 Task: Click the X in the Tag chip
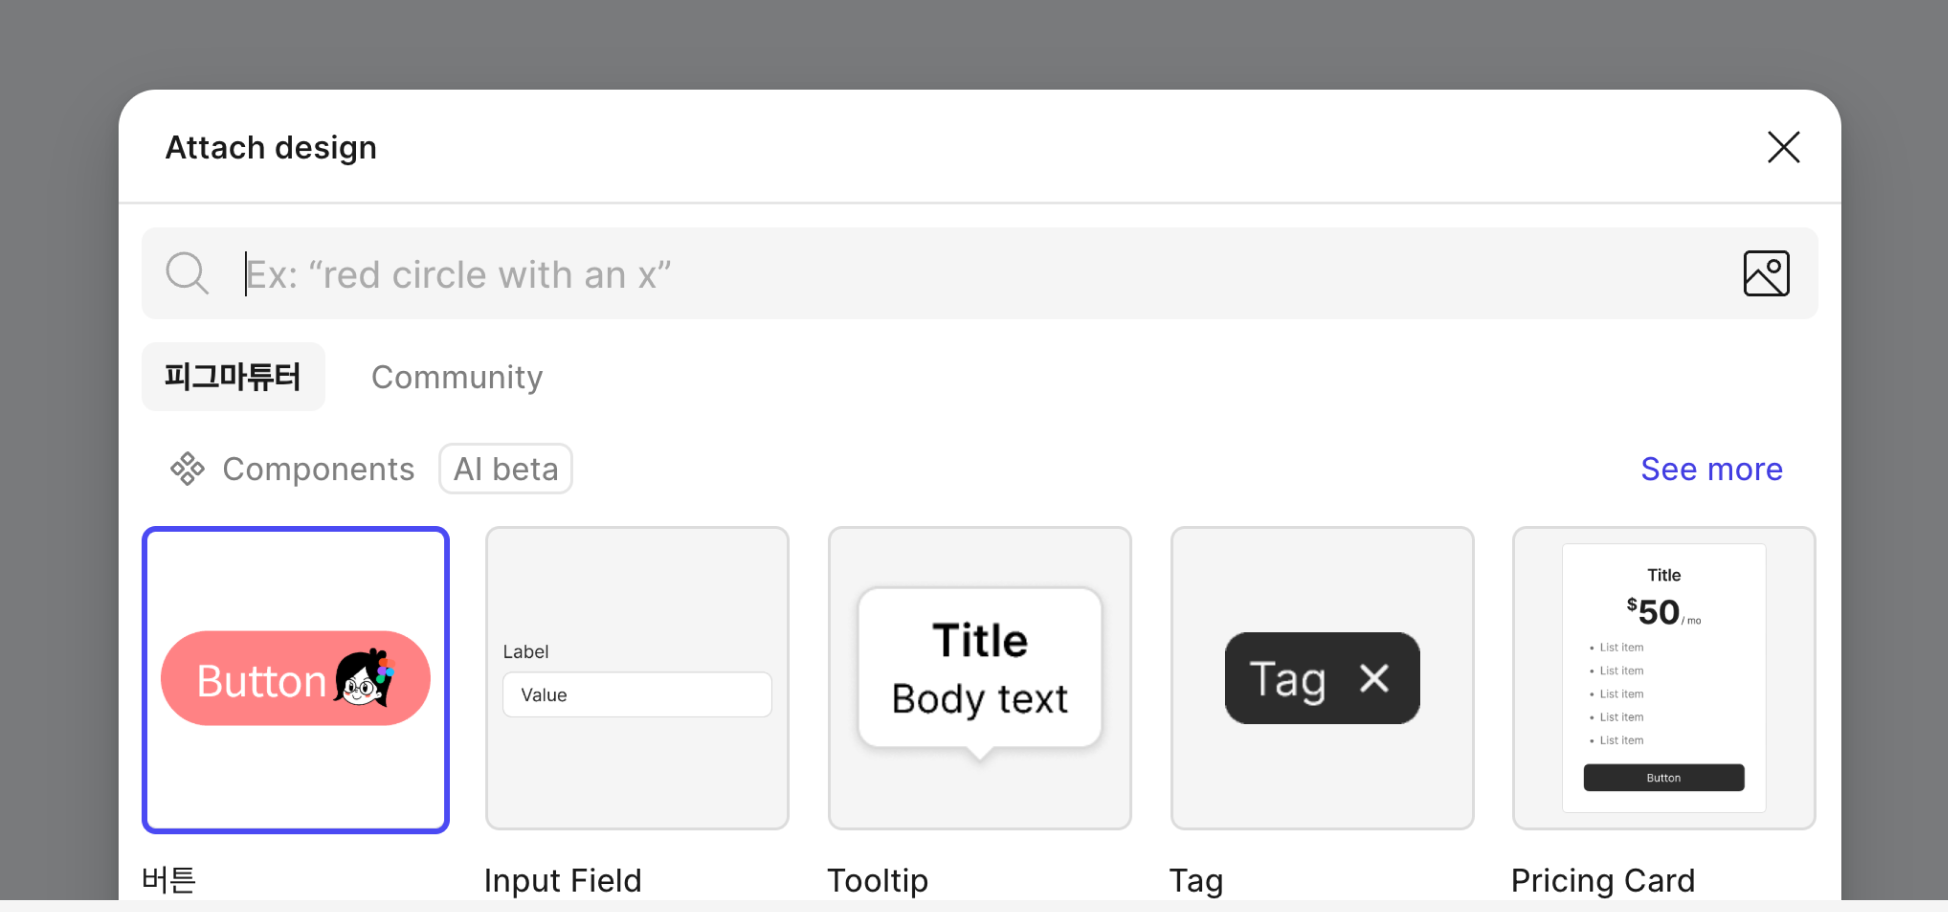click(x=1374, y=678)
